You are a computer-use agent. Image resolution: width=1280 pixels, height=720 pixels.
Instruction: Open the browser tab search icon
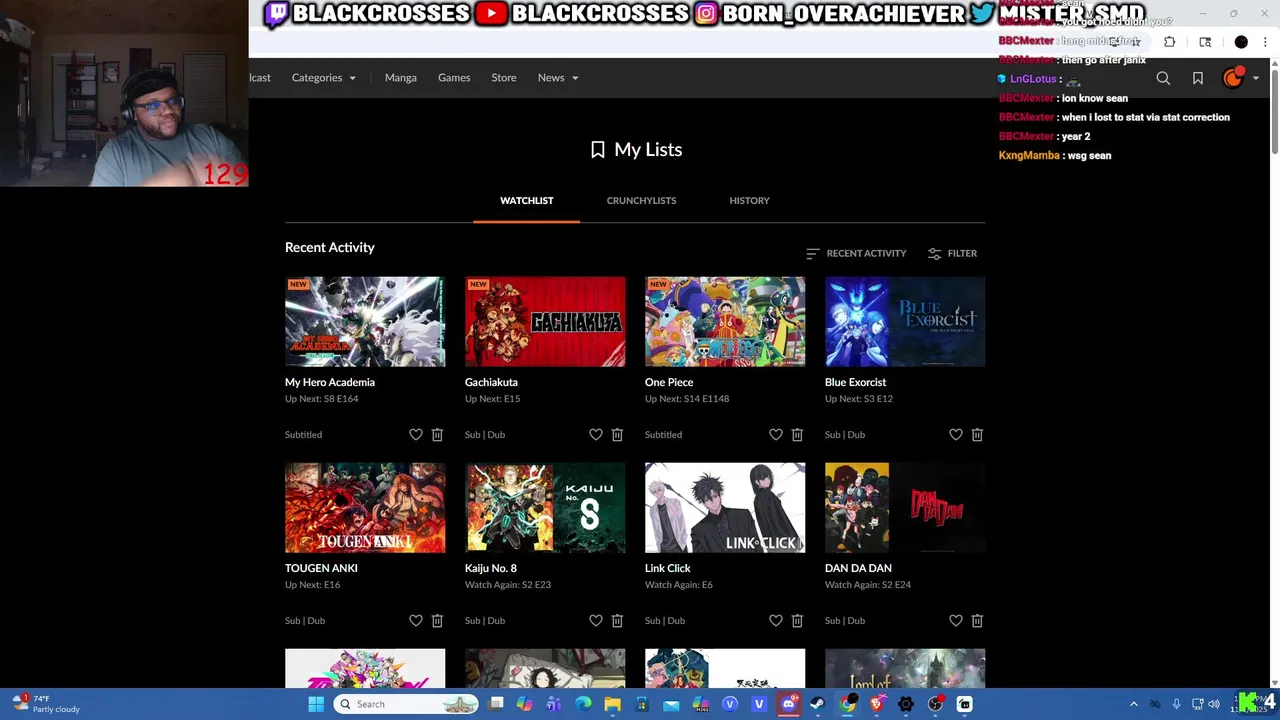[1205, 42]
